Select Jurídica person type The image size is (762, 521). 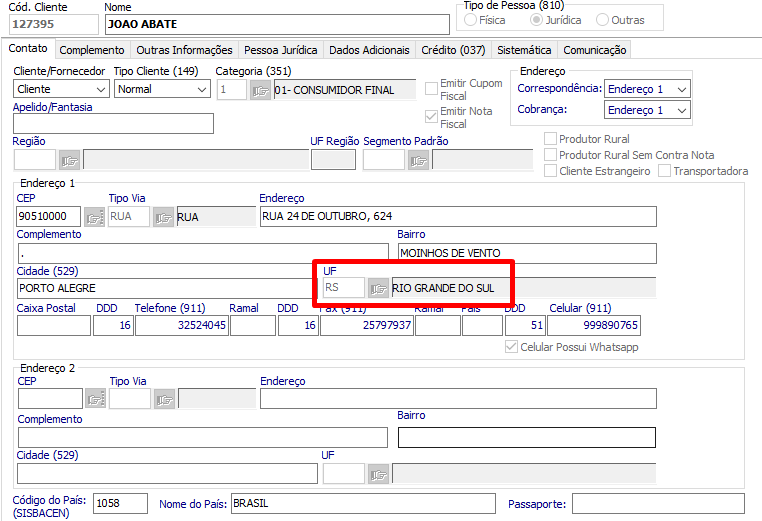pyautogui.click(x=536, y=20)
